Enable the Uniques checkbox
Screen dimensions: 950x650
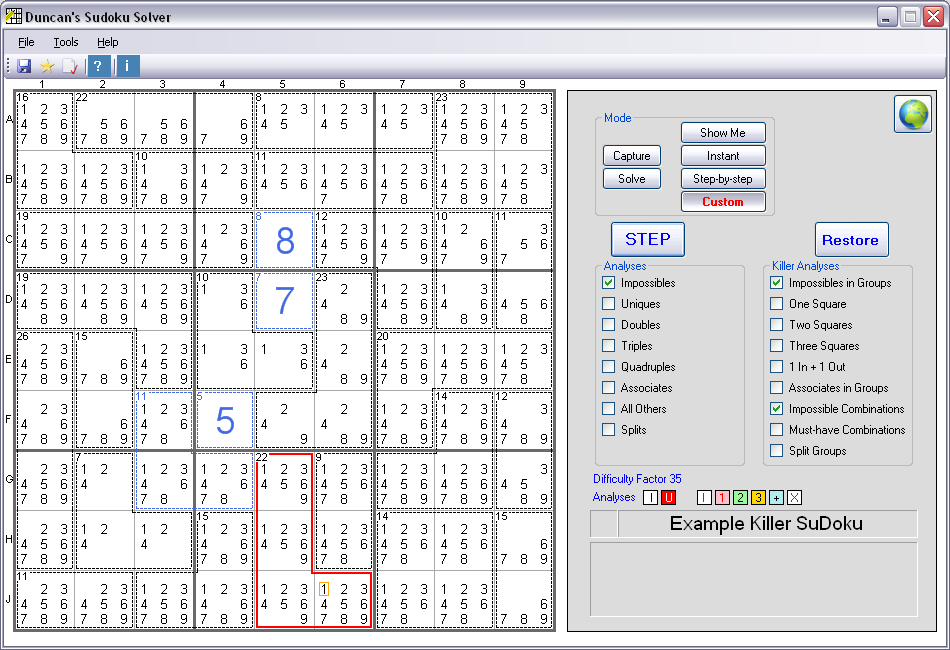pyautogui.click(x=608, y=303)
